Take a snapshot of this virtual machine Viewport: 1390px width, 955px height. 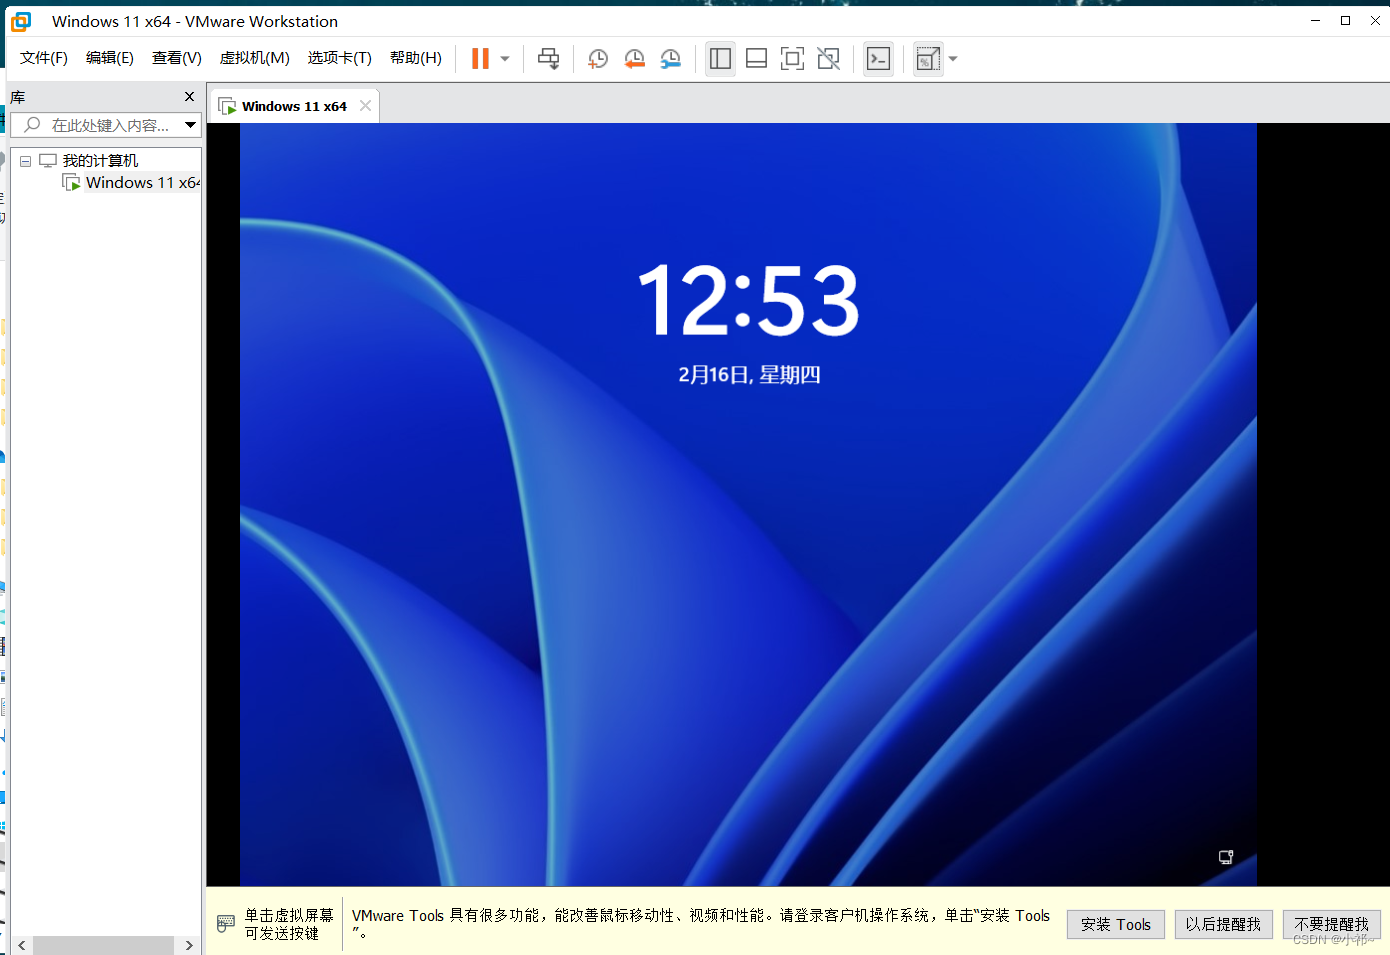[x=598, y=59]
